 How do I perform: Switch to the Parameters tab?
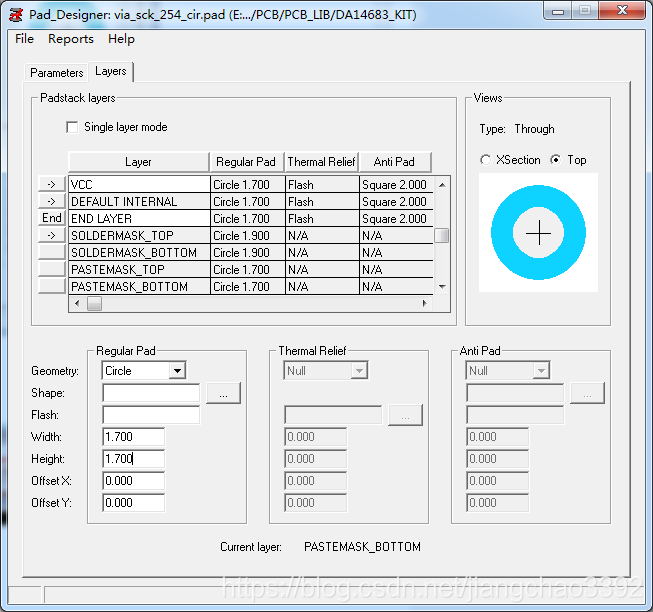tap(56, 73)
